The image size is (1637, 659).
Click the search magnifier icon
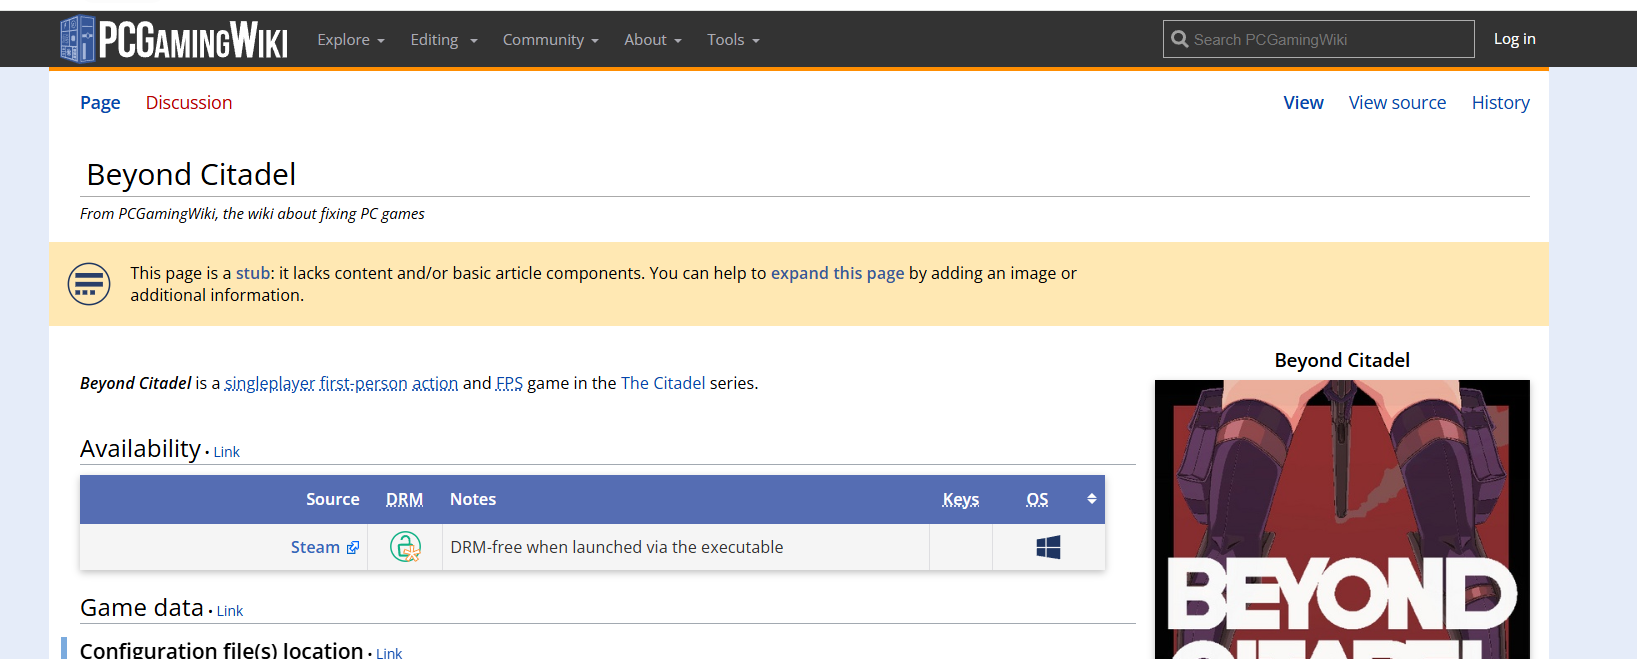pyautogui.click(x=1180, y=39)
